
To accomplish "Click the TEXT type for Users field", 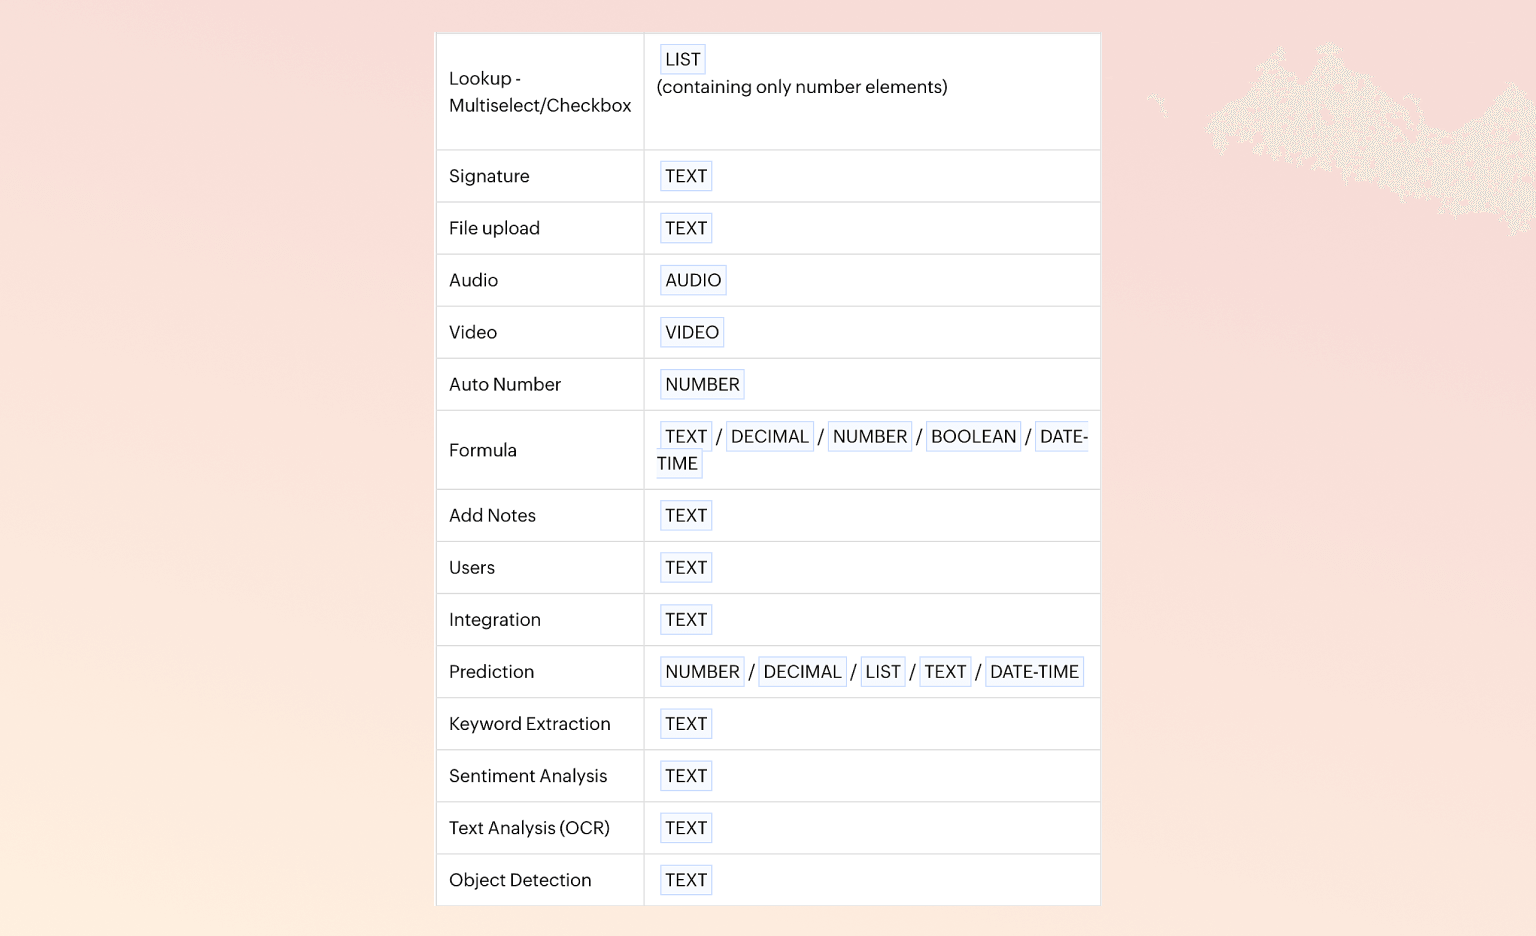I will pyautogui.click(x=686, y=568).
